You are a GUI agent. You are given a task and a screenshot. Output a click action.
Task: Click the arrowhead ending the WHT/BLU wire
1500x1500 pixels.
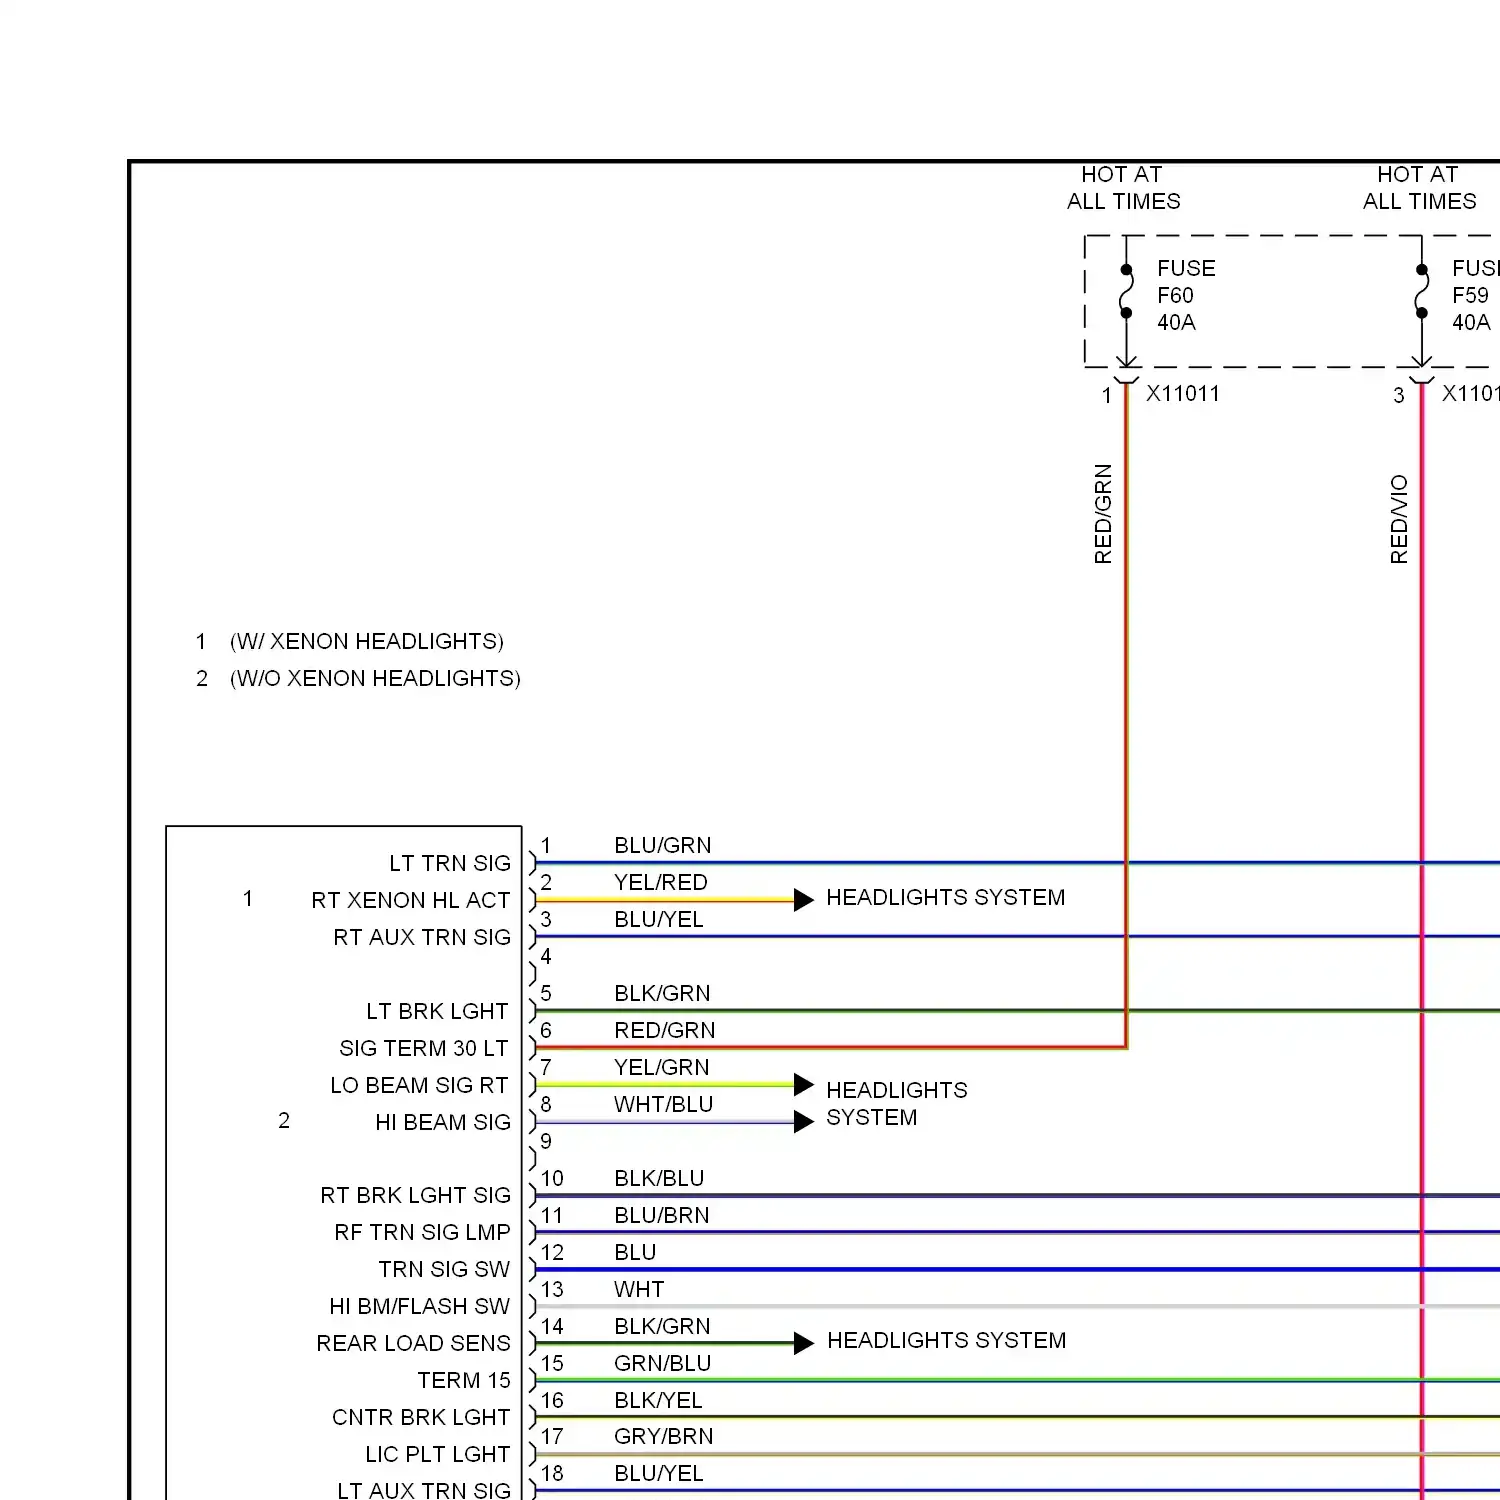click(804, 1122)
